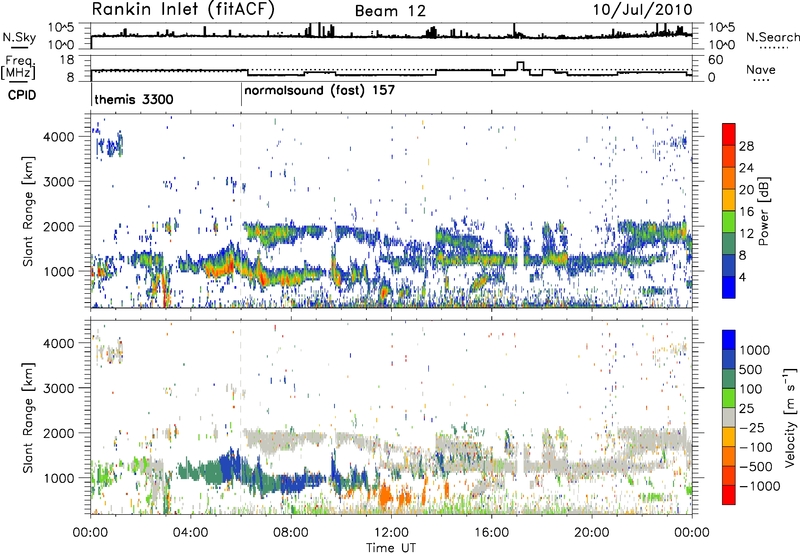Screen dimensions: 800x554
Task: Click the 20:00 time tick label
Action: click(x=591, y=533)
